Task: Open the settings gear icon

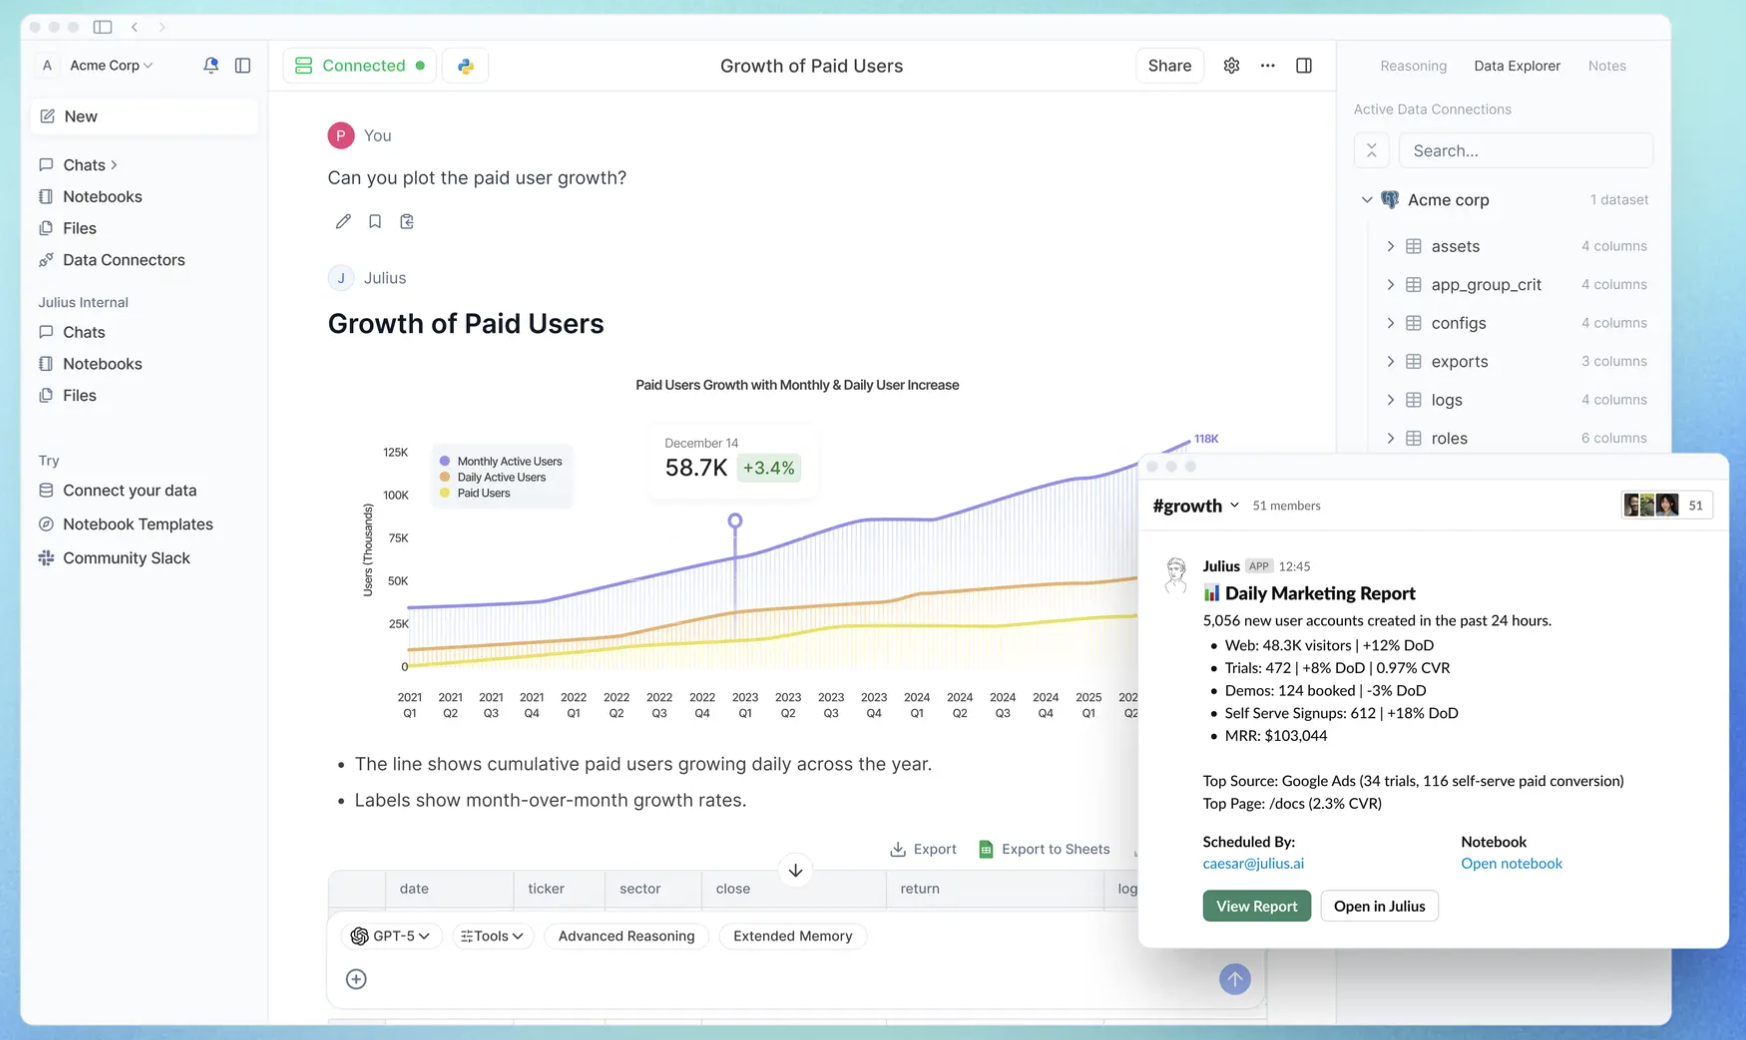Action: (x=1231, y=65)
